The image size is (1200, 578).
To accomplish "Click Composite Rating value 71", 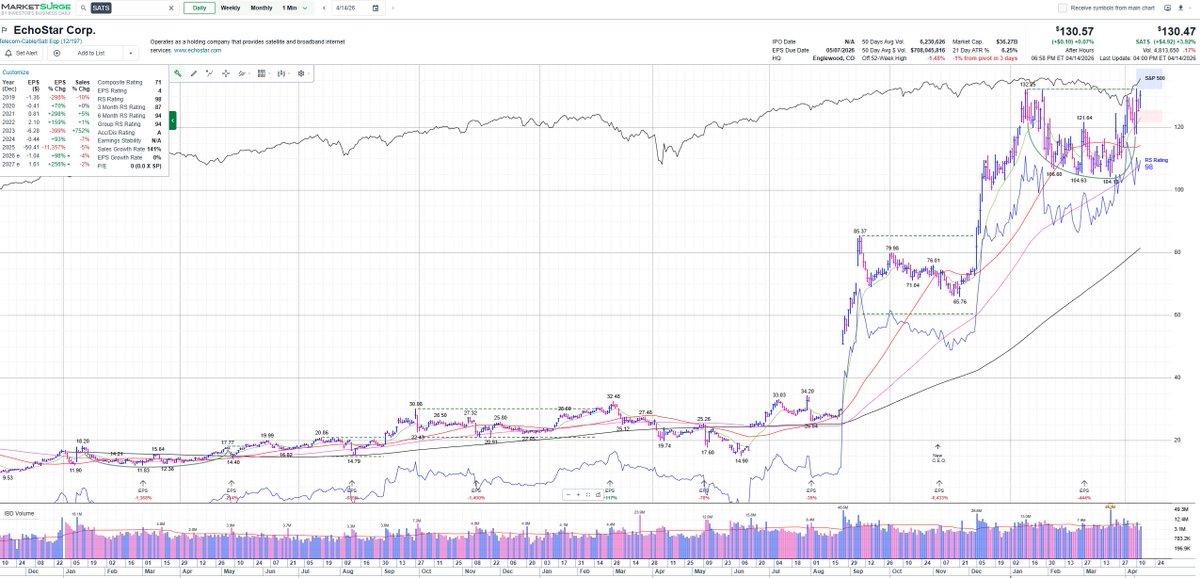I will [158, 82].
